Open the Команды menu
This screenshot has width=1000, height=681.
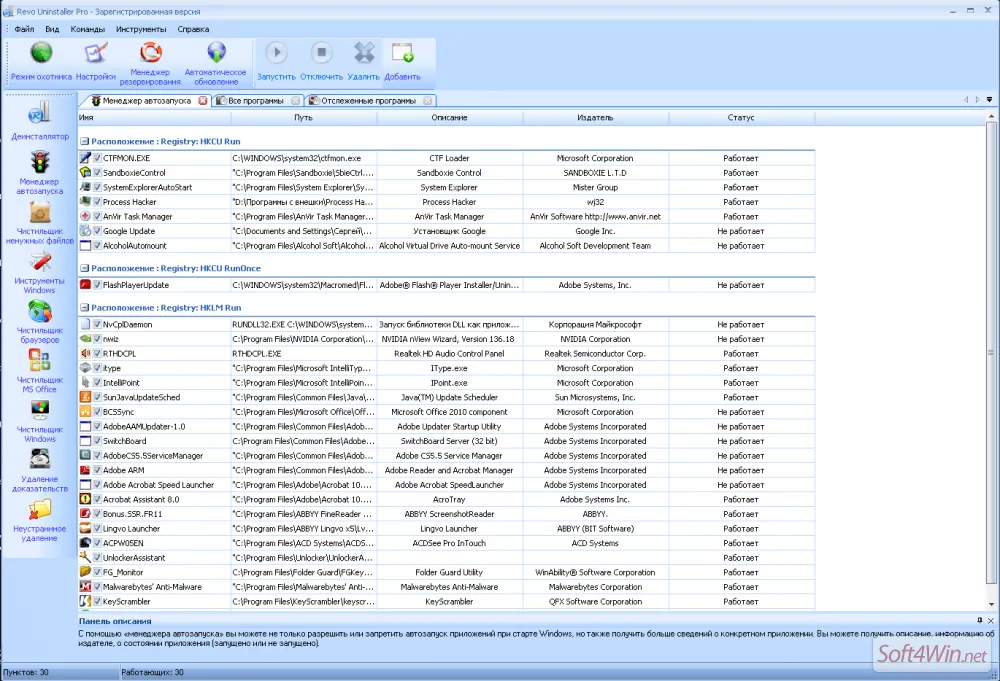(x=87, y=29)
